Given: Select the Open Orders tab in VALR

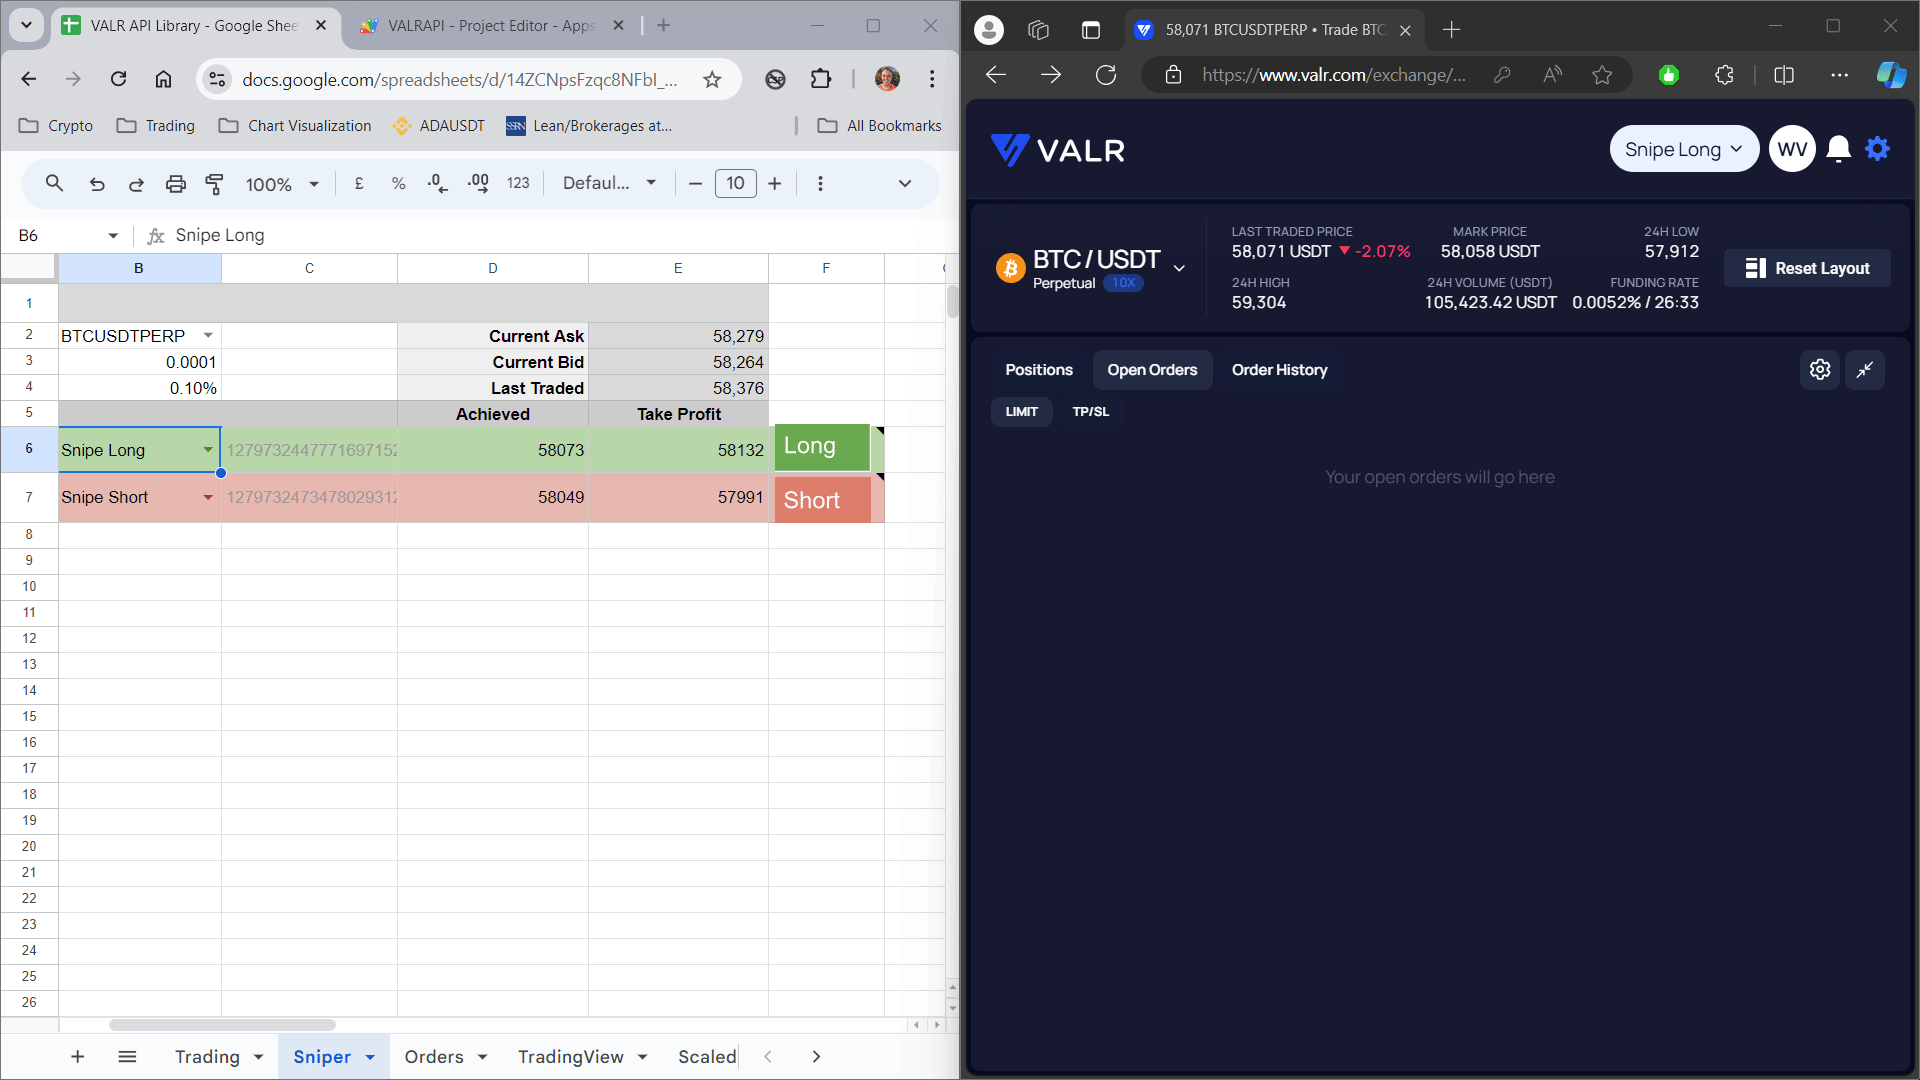Looking at the screenshot, I should coord(1152,370).
